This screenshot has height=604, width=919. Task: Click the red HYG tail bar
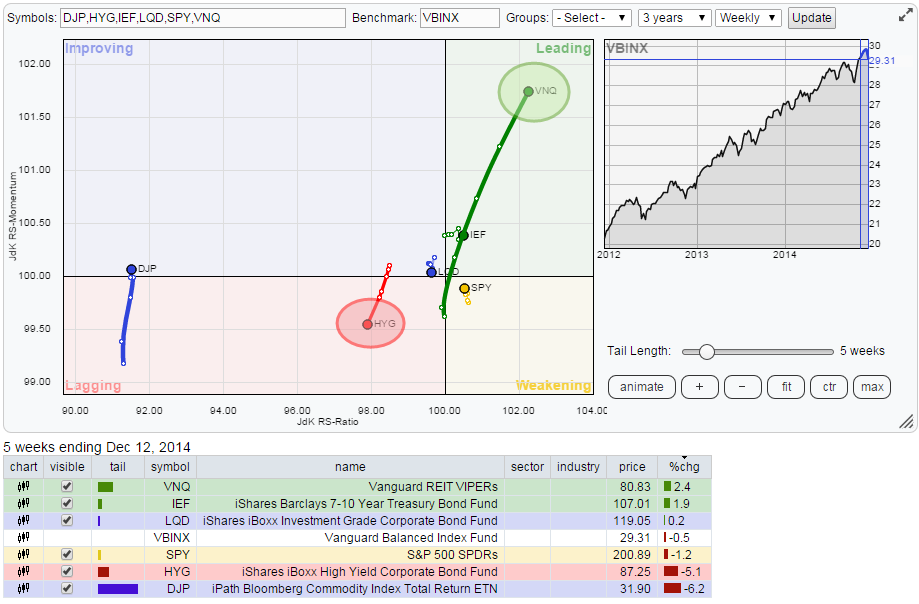pos(103,572)
